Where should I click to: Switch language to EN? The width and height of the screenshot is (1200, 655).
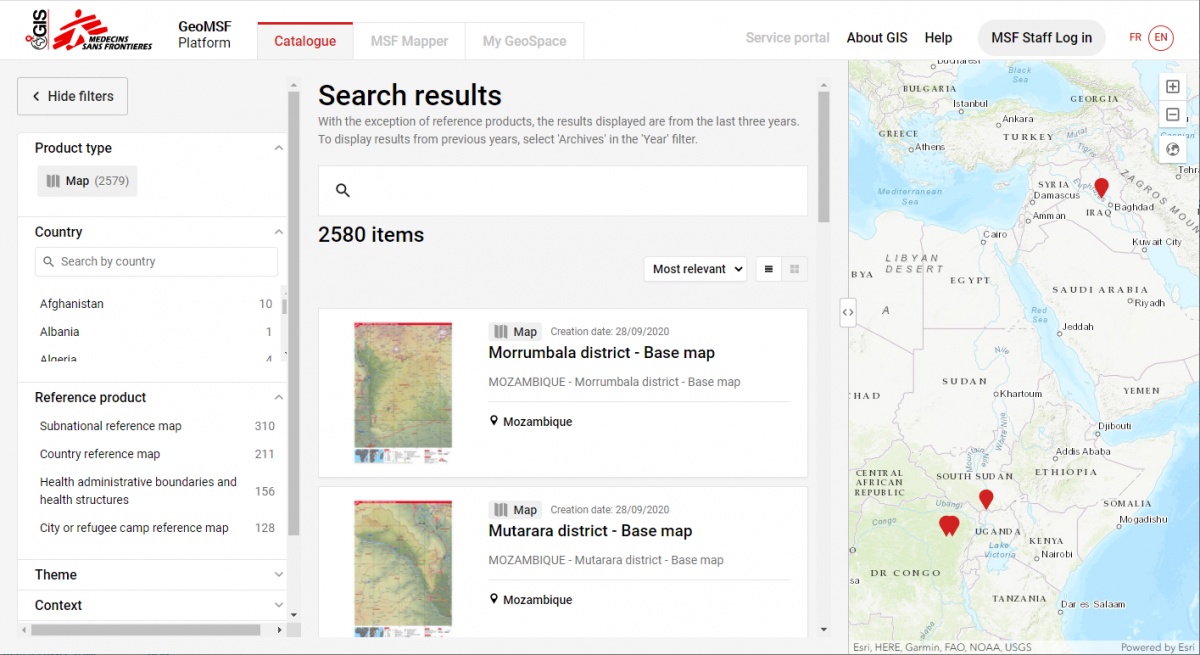click(1161, 37)
